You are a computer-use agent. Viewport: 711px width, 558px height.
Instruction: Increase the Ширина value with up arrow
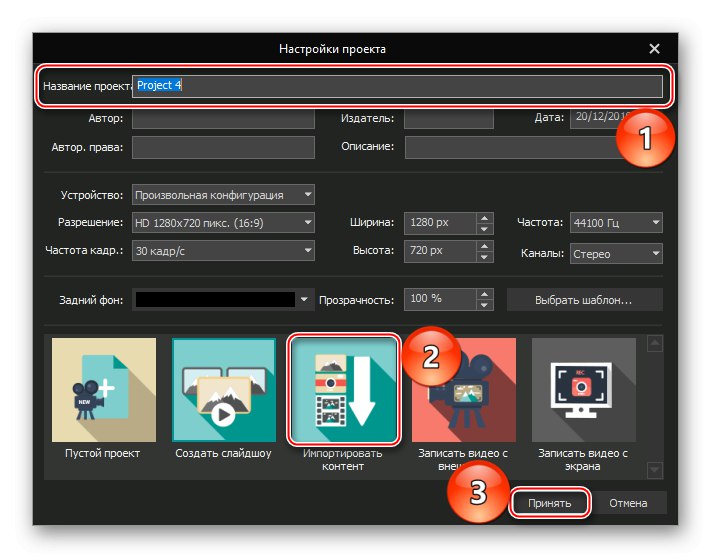click(x=484, y=218)
